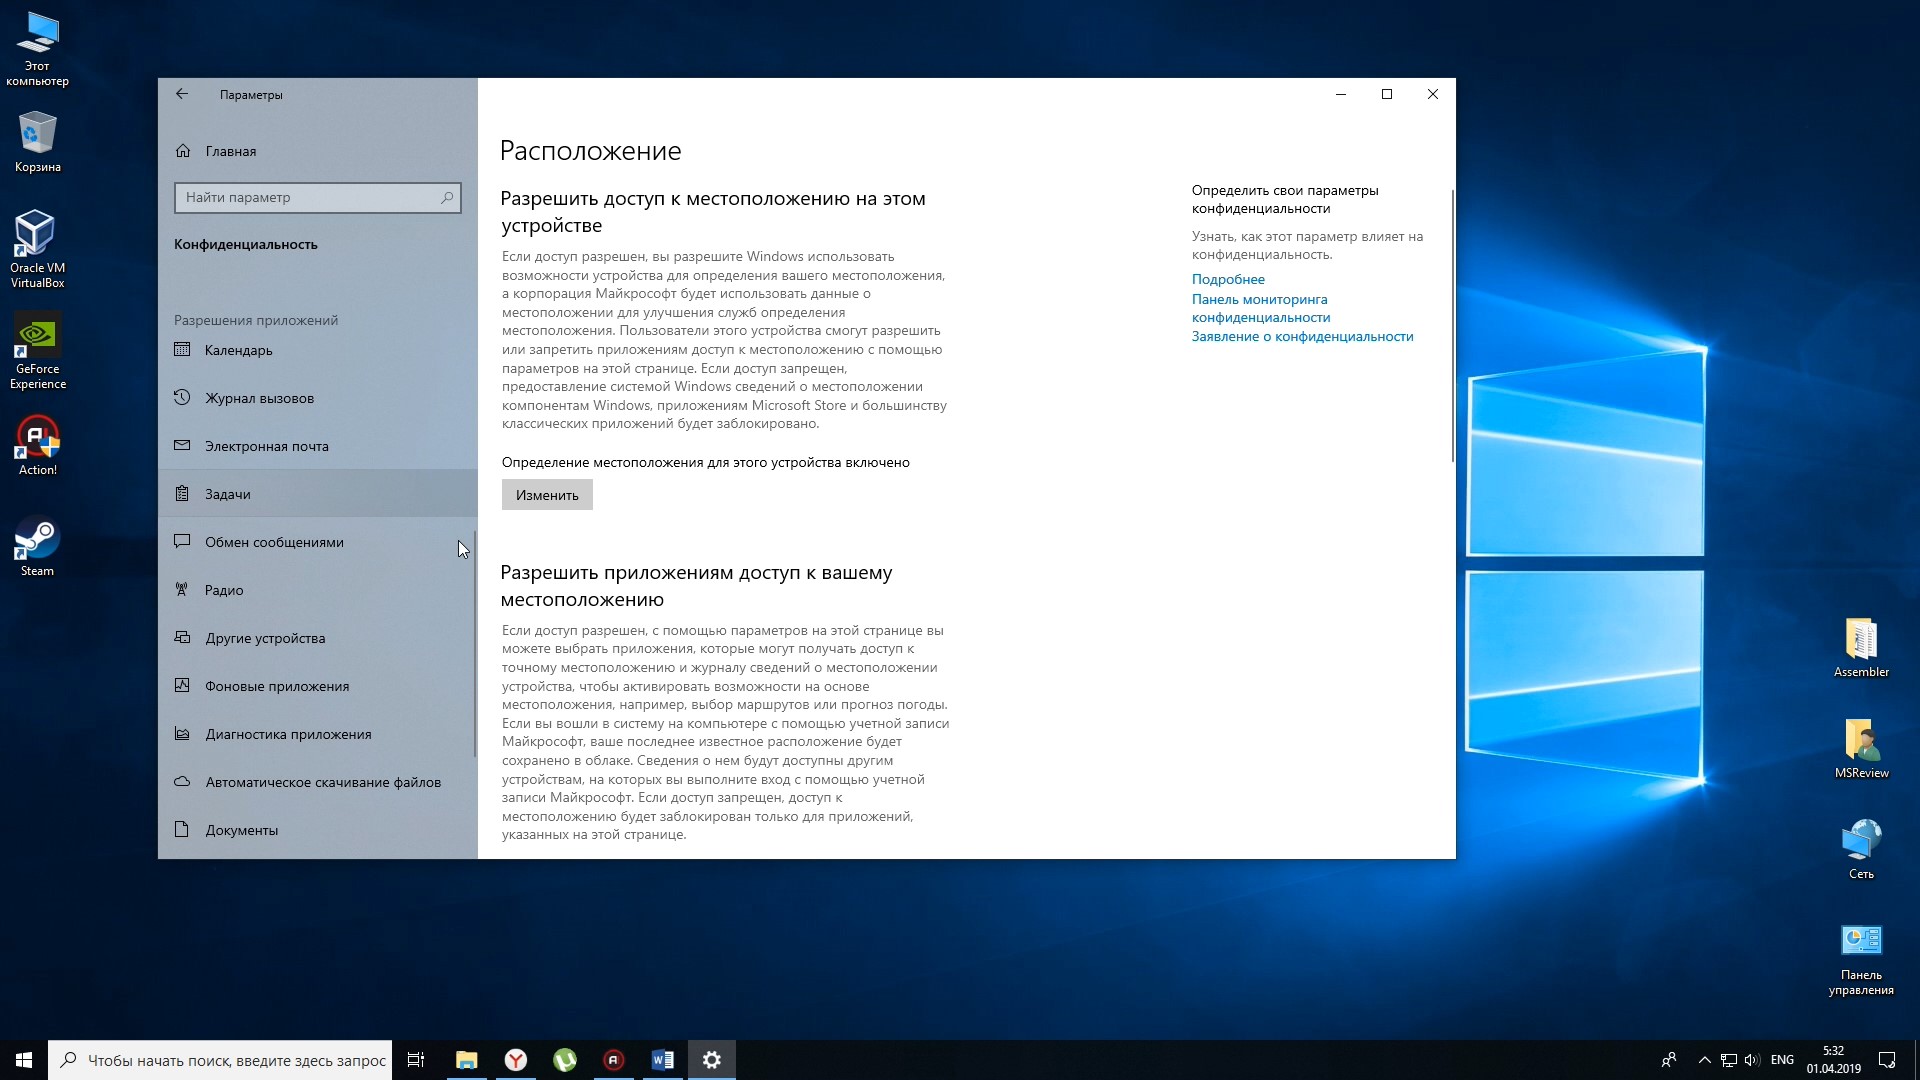Image resolution: width=1920 pixels, height=1080 pixels.
Task: Open the Подробнее link
Action: pyautogui.click(x=1228, y=279)
